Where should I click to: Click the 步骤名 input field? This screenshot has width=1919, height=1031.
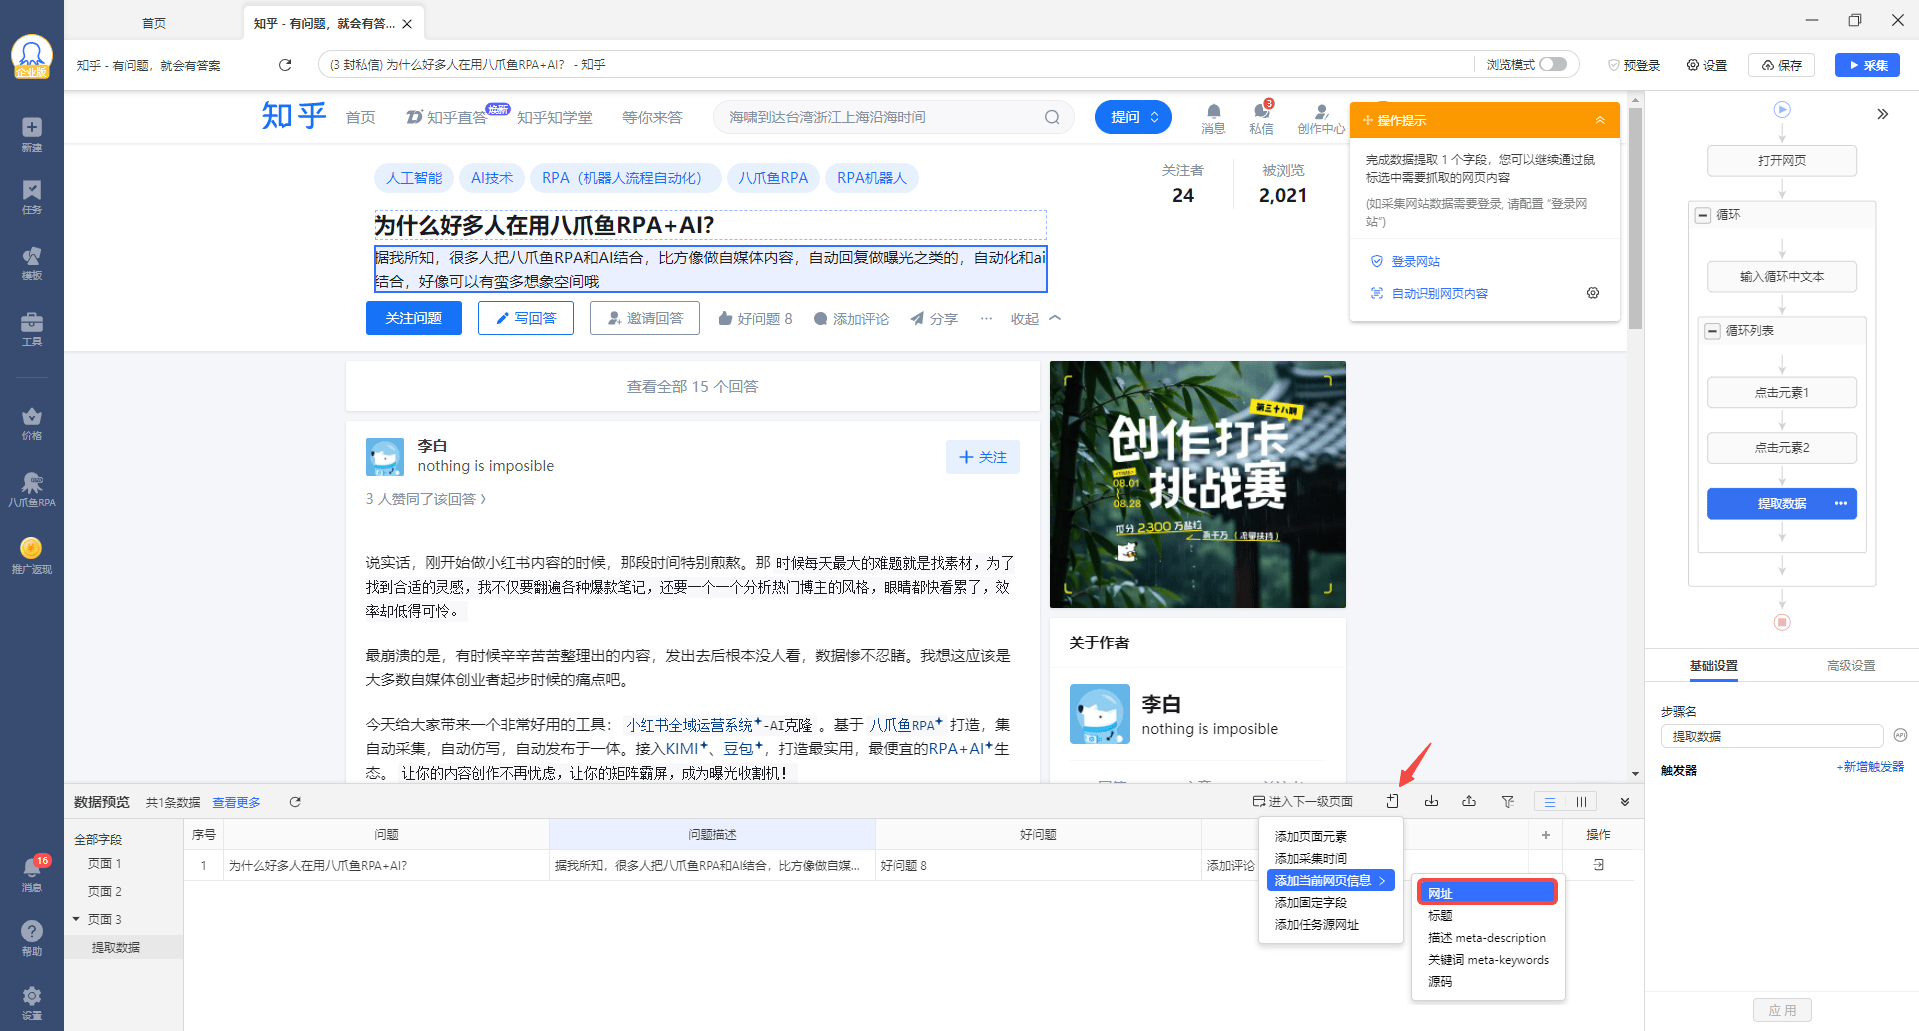click(1772, 736)
